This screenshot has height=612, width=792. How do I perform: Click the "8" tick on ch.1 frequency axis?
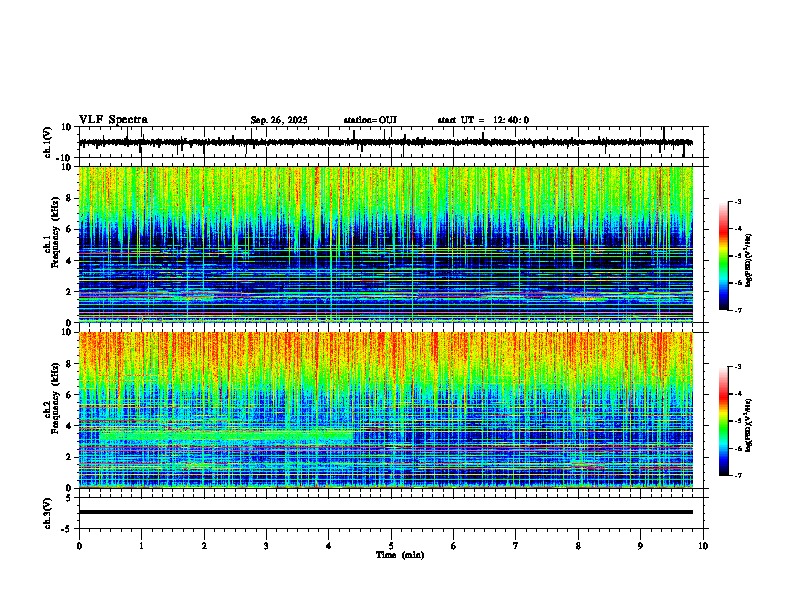(x=70, y=198)
